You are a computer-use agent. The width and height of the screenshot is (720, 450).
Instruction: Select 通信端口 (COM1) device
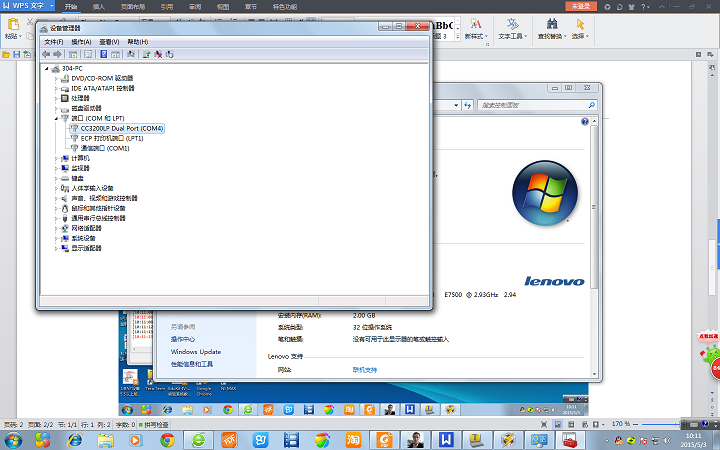click(x=105, y=148)
